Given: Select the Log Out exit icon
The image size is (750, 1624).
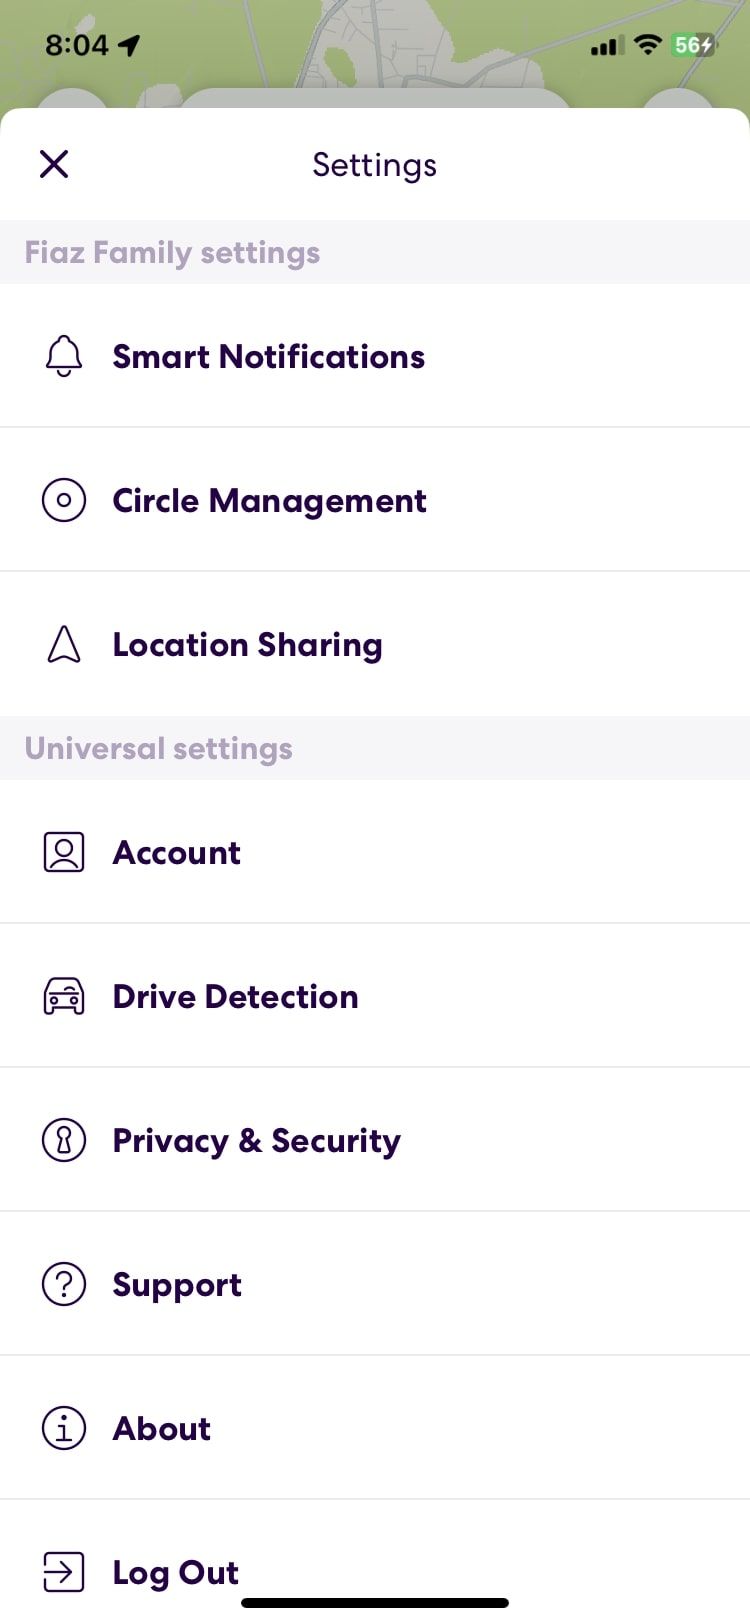Looking at the screenshot, I should [64, 1572].
